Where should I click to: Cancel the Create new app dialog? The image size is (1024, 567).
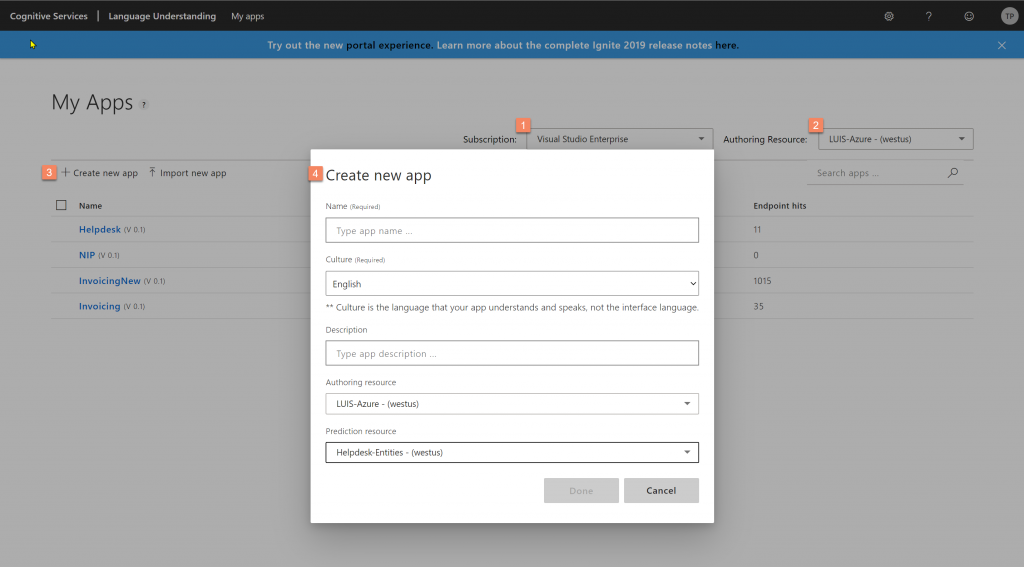661,491
